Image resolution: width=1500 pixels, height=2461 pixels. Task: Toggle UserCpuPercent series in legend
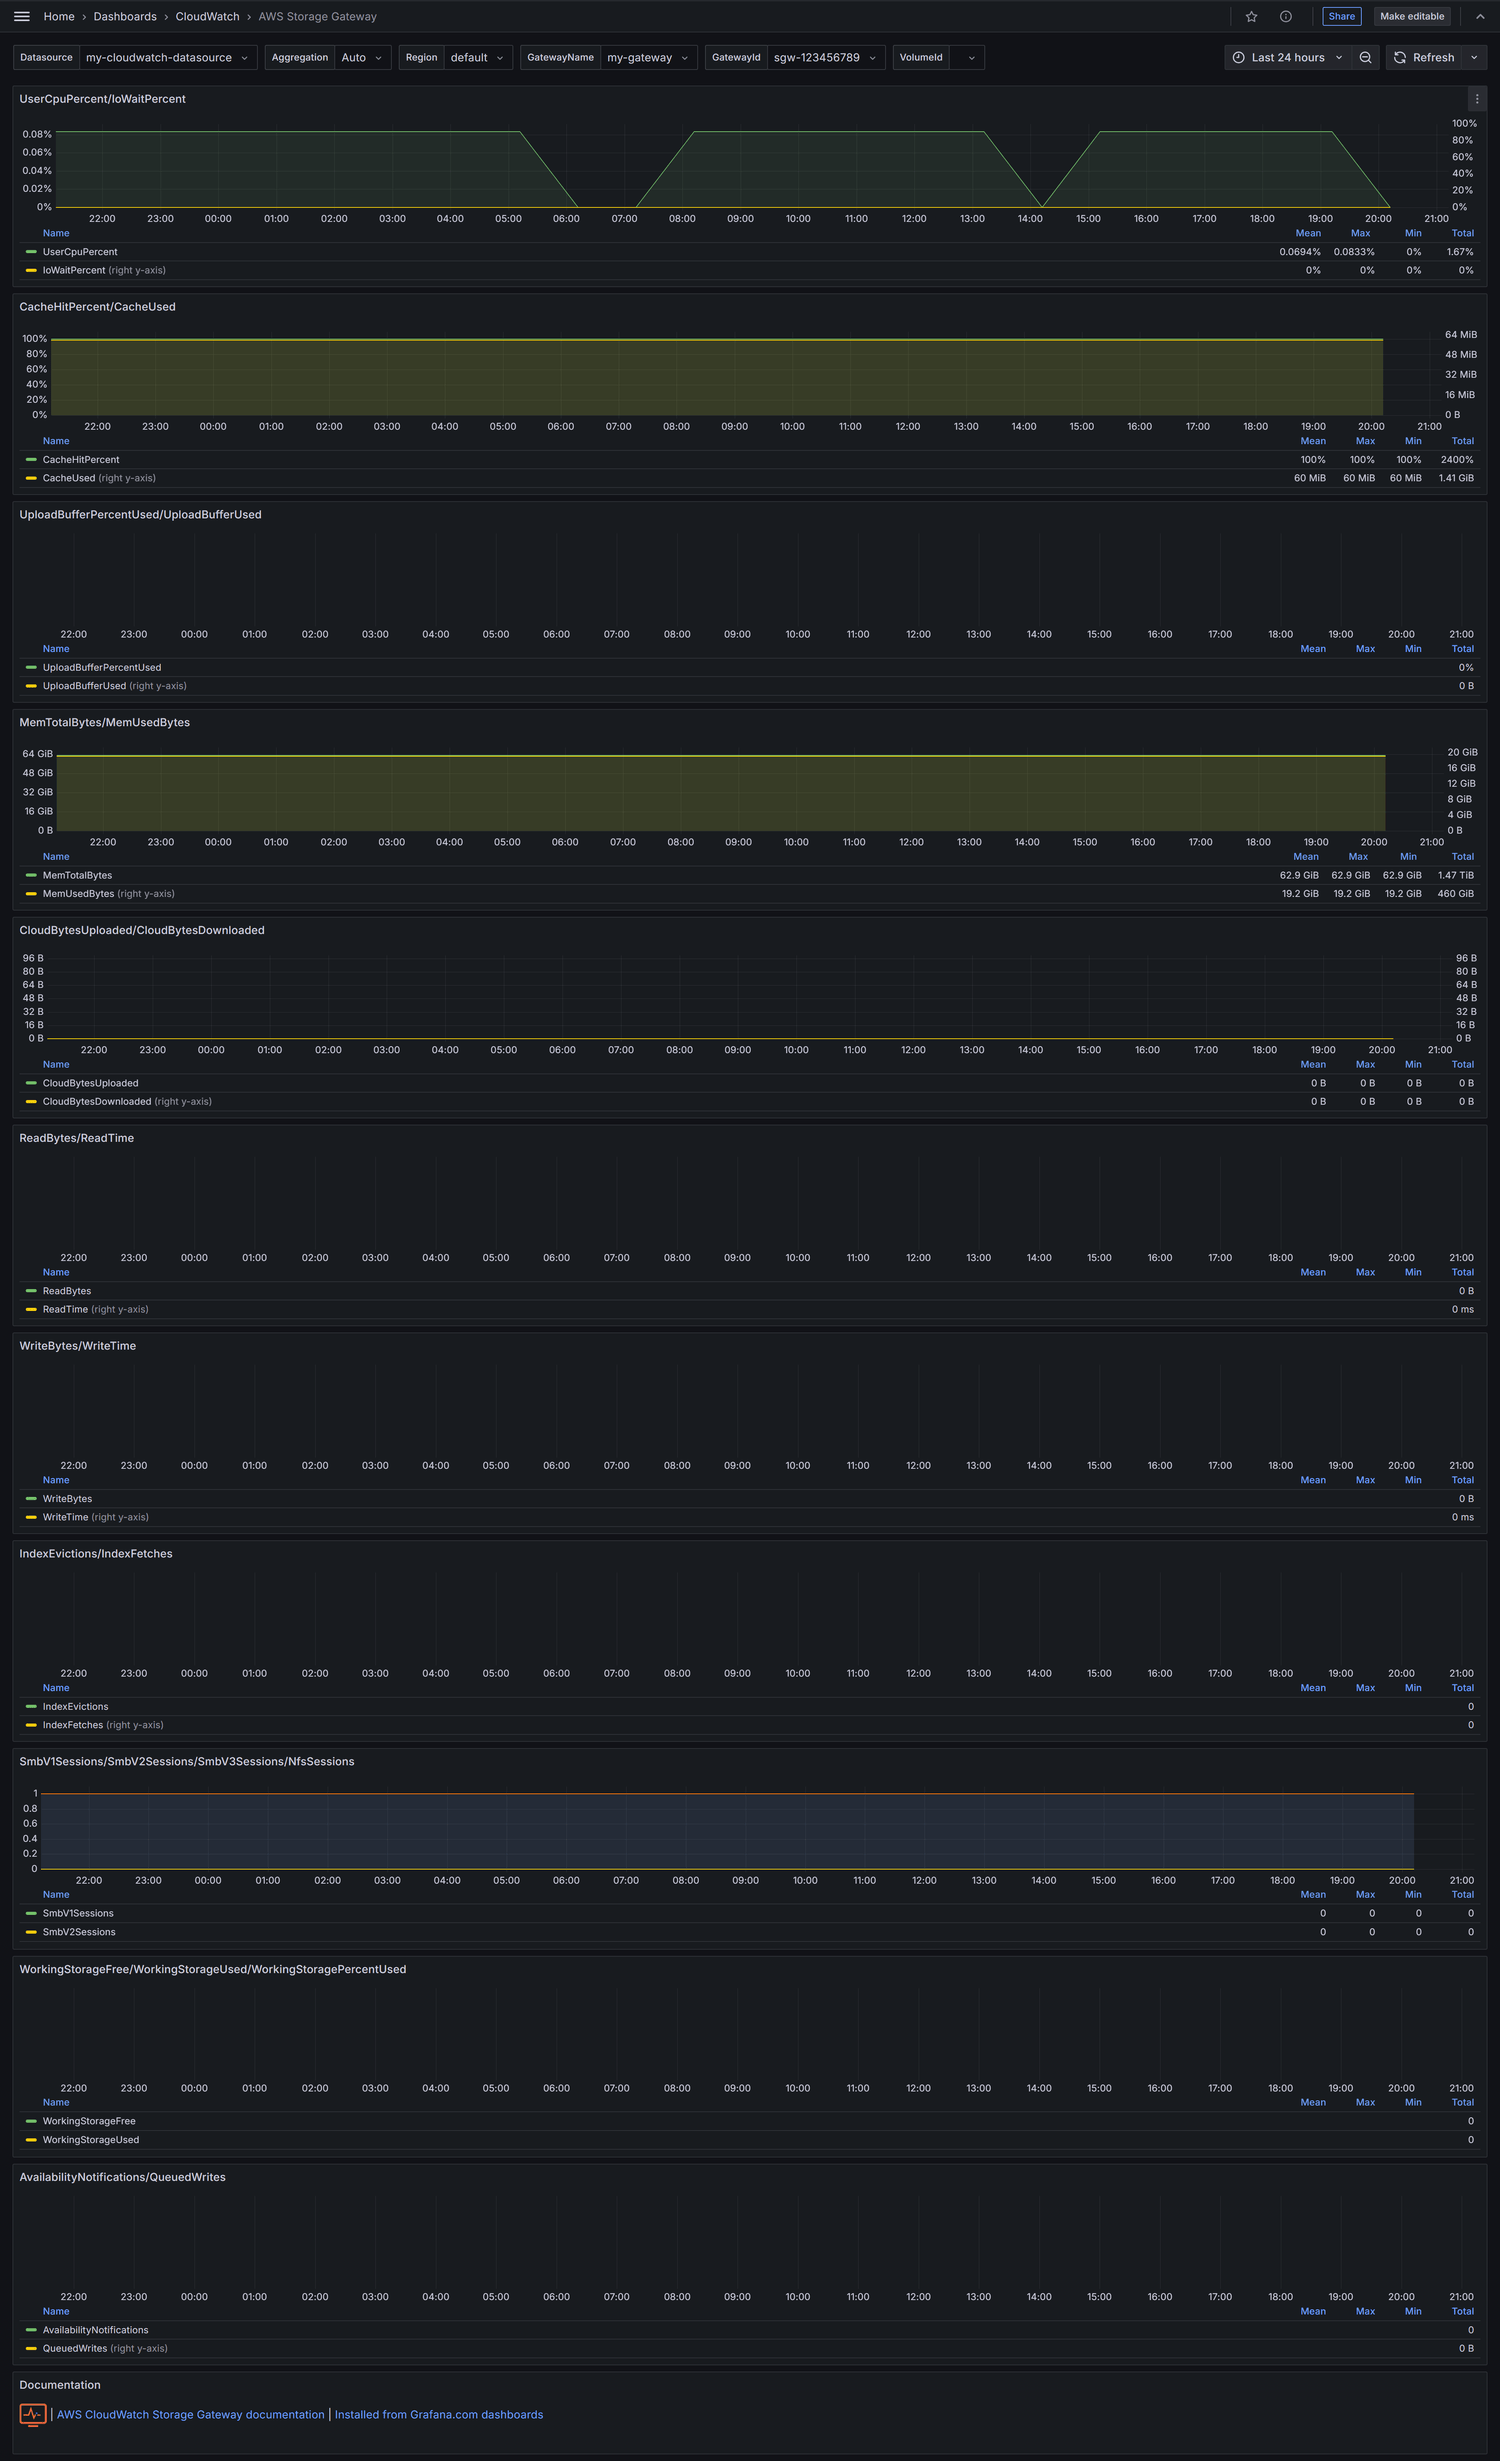pyautogui.click(x=80, y=252)
